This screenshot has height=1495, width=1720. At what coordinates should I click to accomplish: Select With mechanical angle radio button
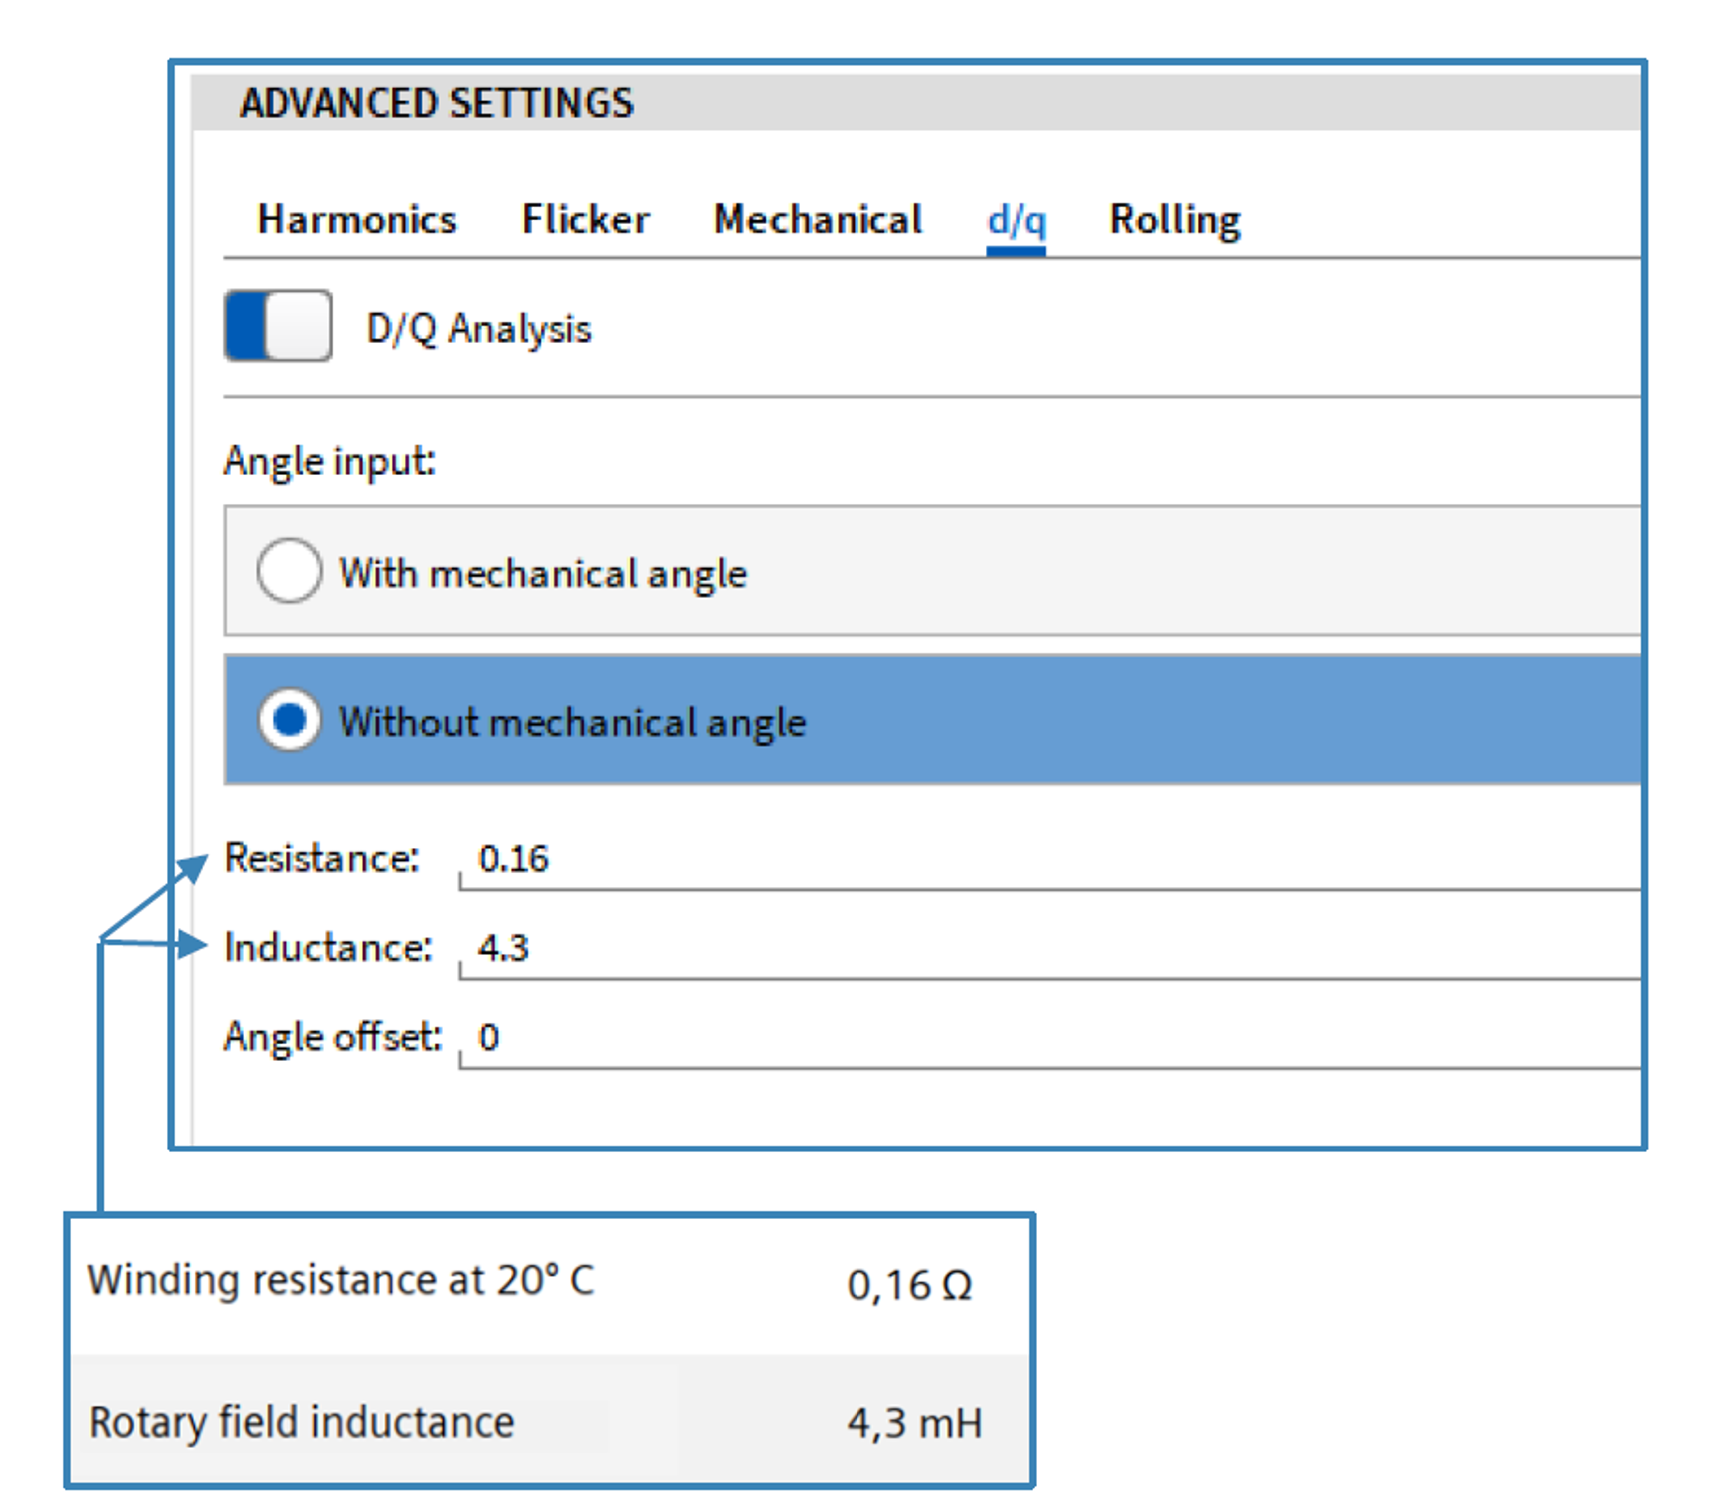click(x=289, y=571)
